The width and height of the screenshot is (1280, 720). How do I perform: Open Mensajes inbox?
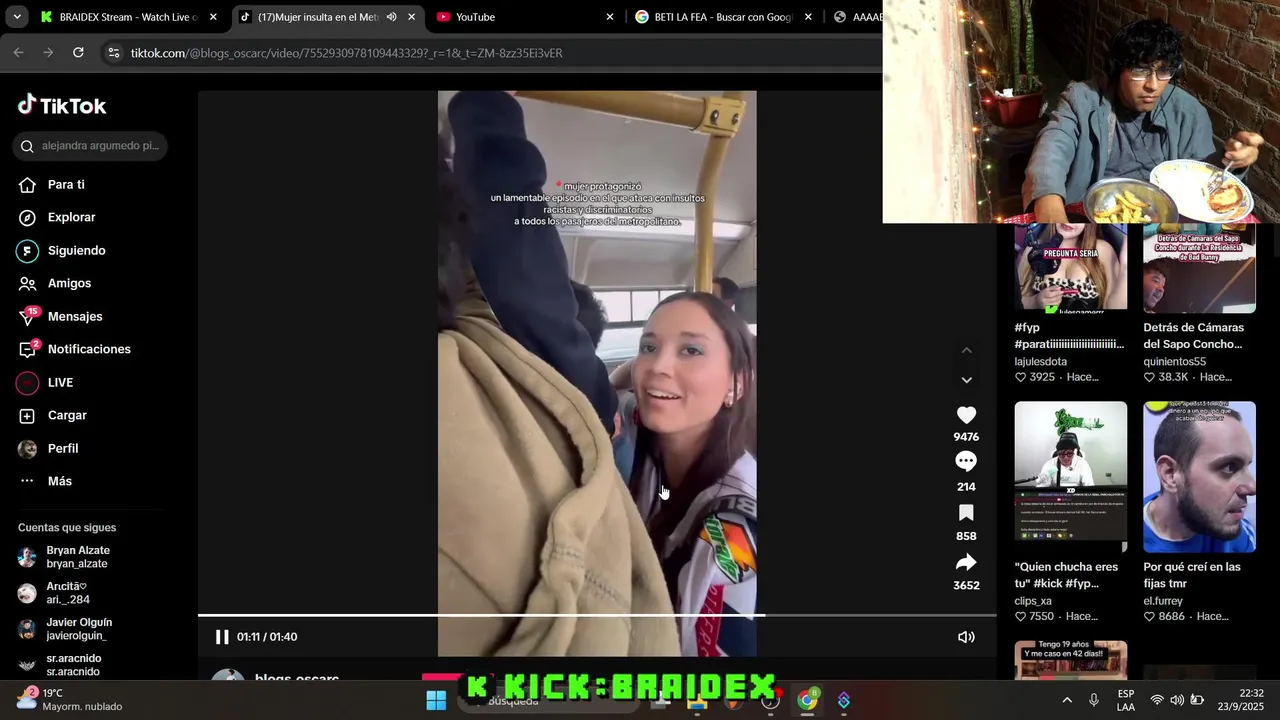pyautogui.click(x=75, y=316)
